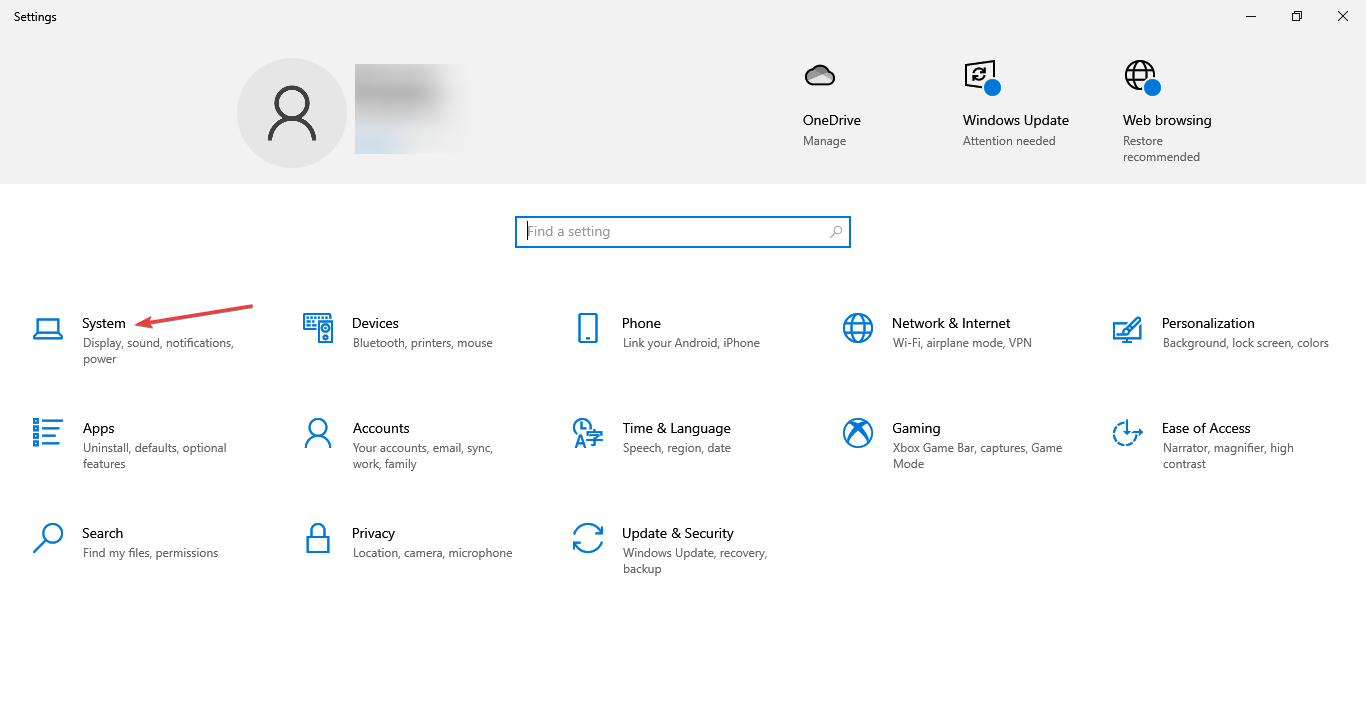Screen dimensions: 1366x728
Task: Click the Web browsing restore tile
Action: pyautogui.click(x=1166, y=120)
